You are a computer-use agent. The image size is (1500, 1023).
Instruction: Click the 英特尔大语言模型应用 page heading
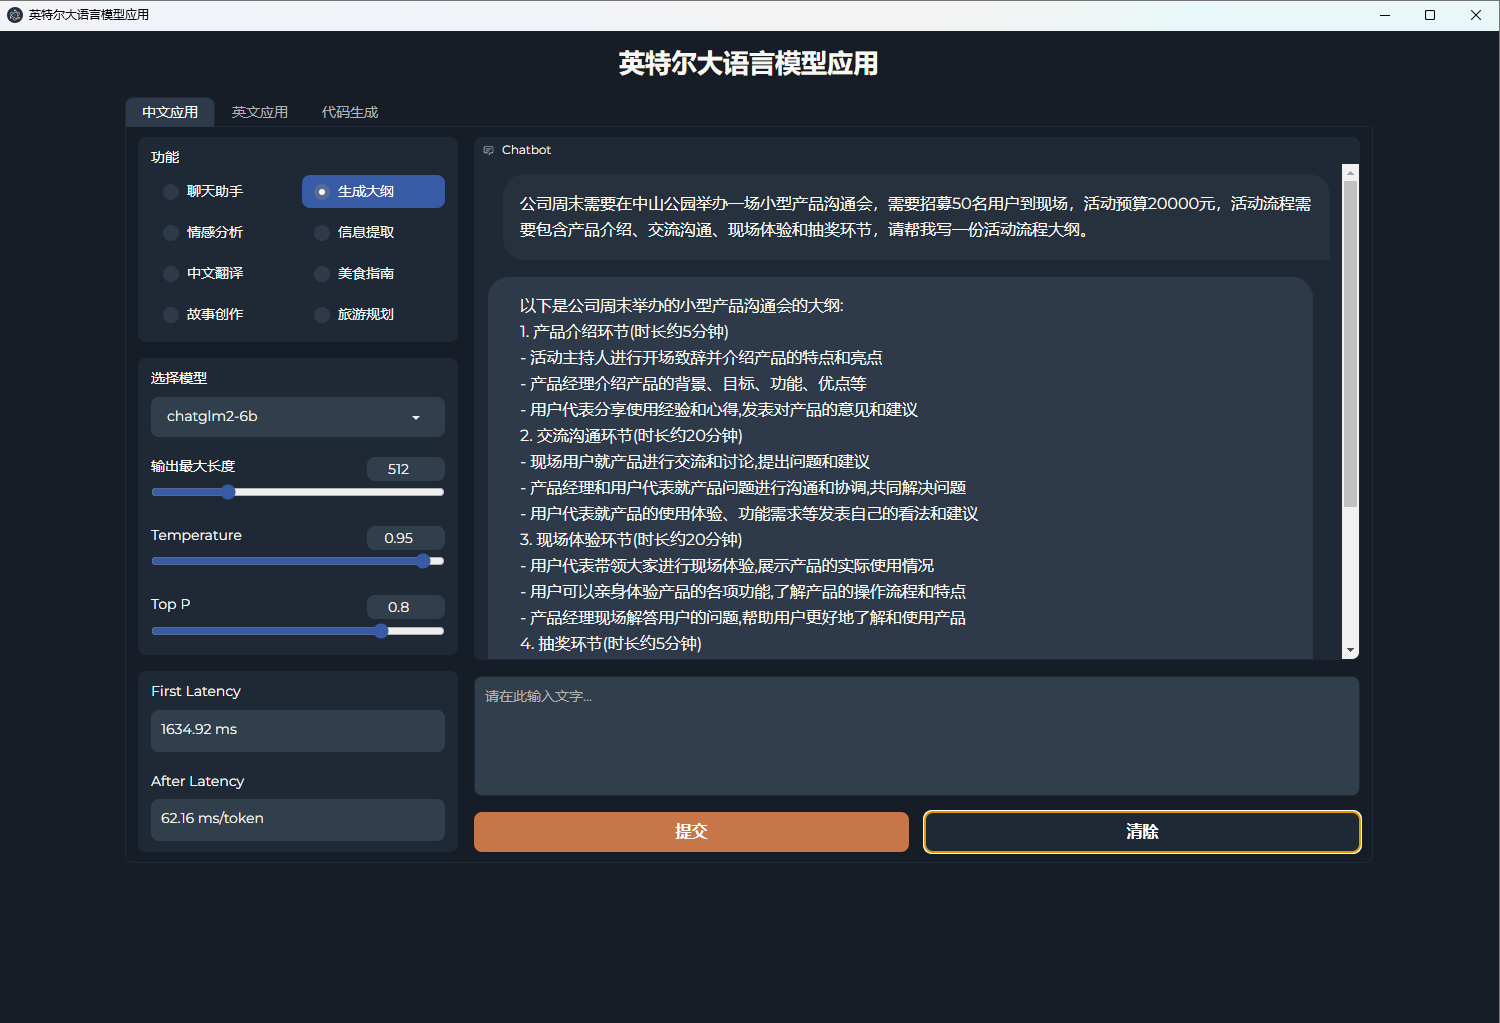click(x=749, y=64)
